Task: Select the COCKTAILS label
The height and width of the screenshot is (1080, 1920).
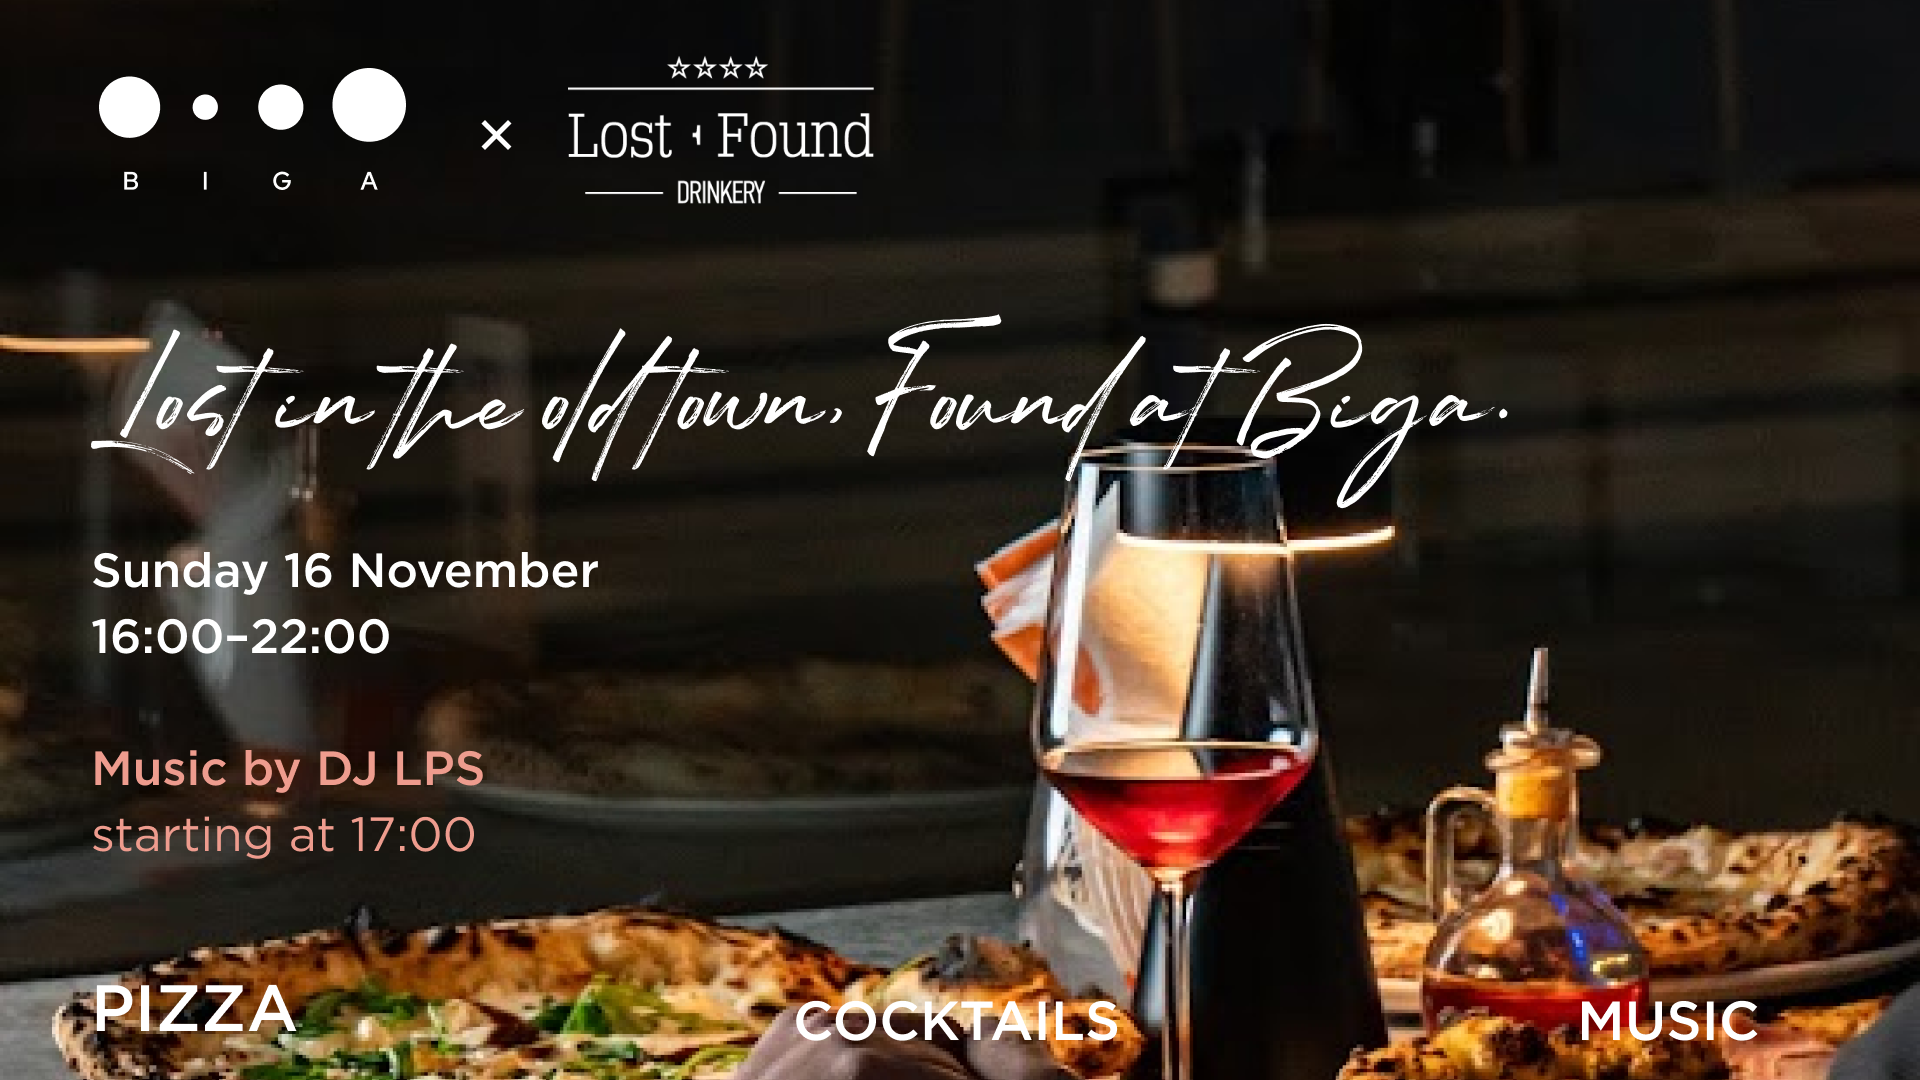Action: click(x=956, y=1021)
